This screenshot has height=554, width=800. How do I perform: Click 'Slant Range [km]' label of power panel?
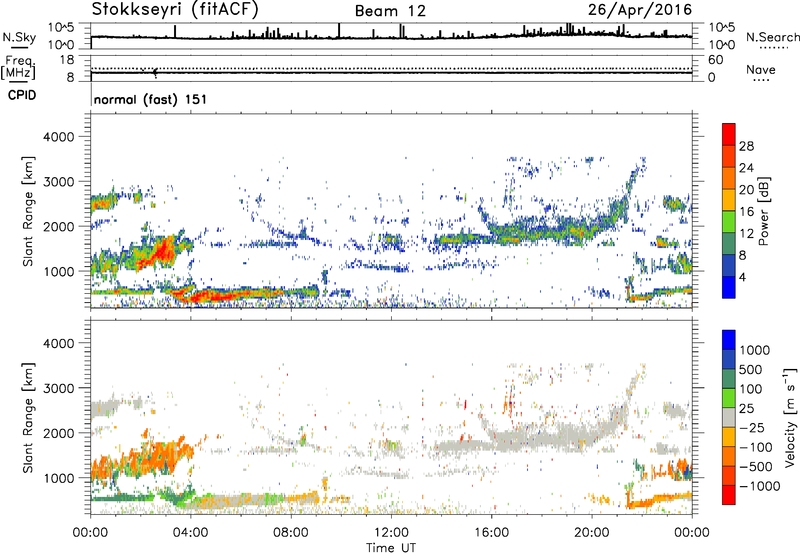coord(28,211)
